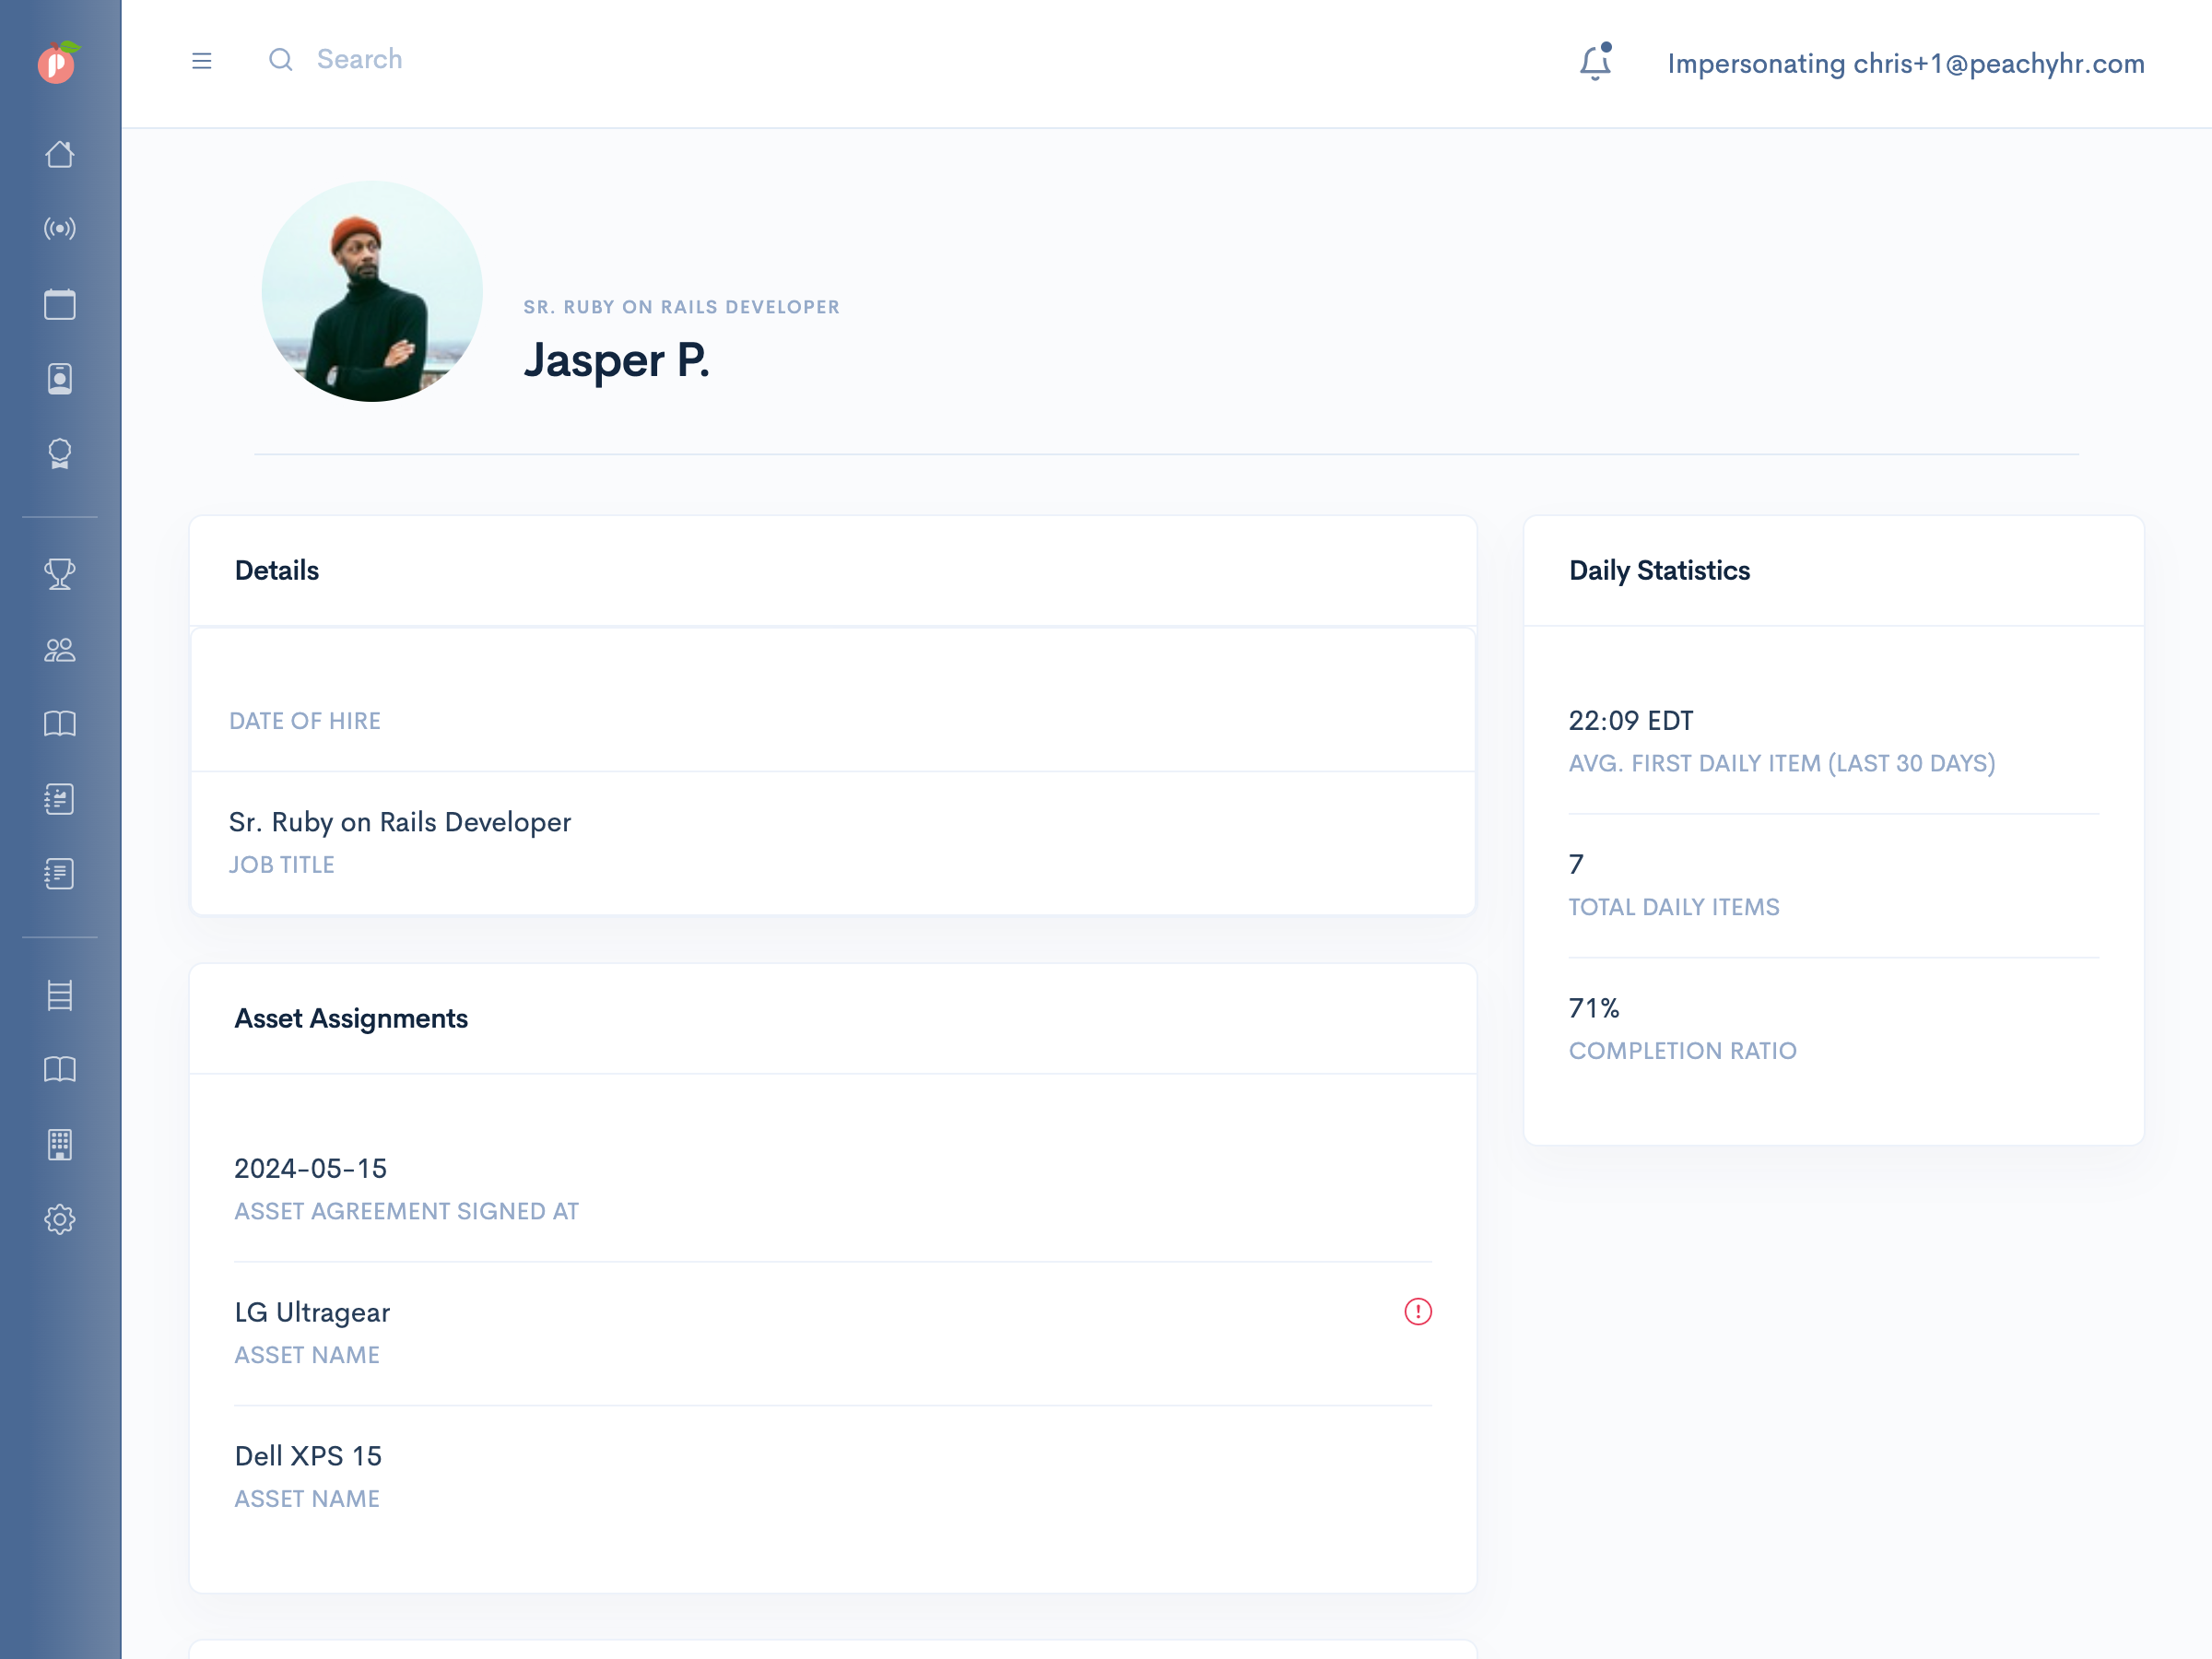Open the trophy sidebar icon
The width and height of the screenshot is (2212, 1659).
tap(60, 574)
